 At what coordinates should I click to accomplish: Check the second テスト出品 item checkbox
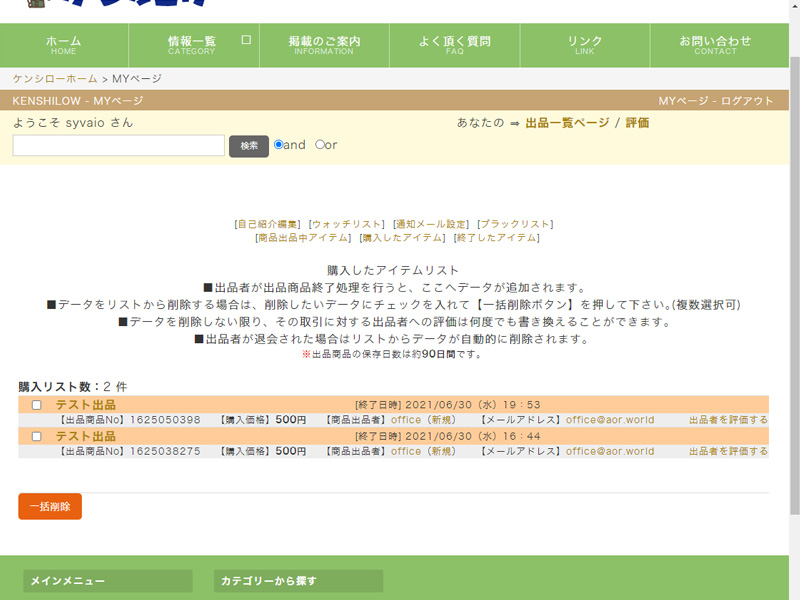[36, 434]
